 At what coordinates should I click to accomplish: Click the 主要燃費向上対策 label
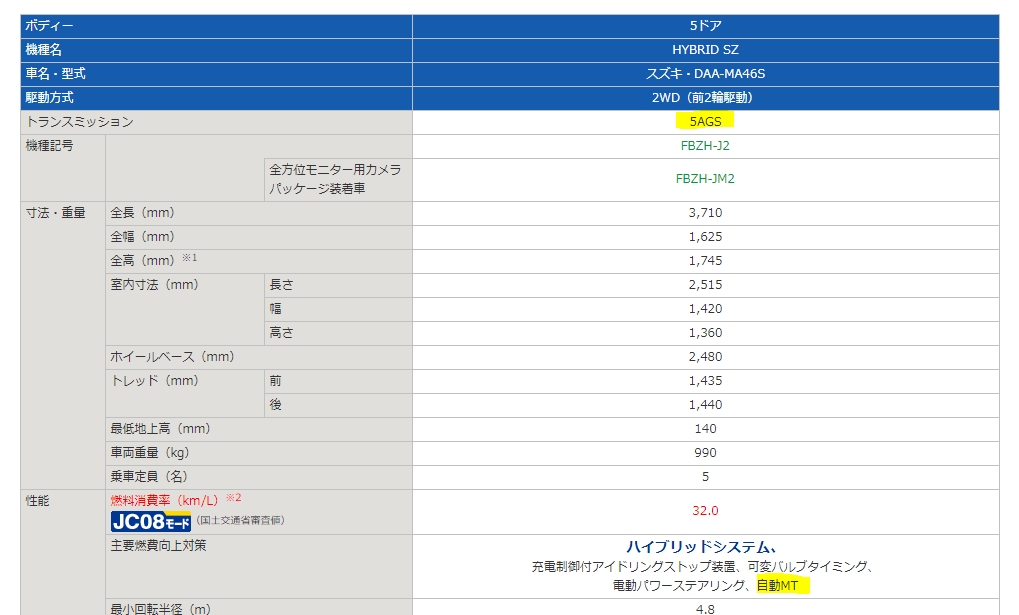tap(158, 547)
